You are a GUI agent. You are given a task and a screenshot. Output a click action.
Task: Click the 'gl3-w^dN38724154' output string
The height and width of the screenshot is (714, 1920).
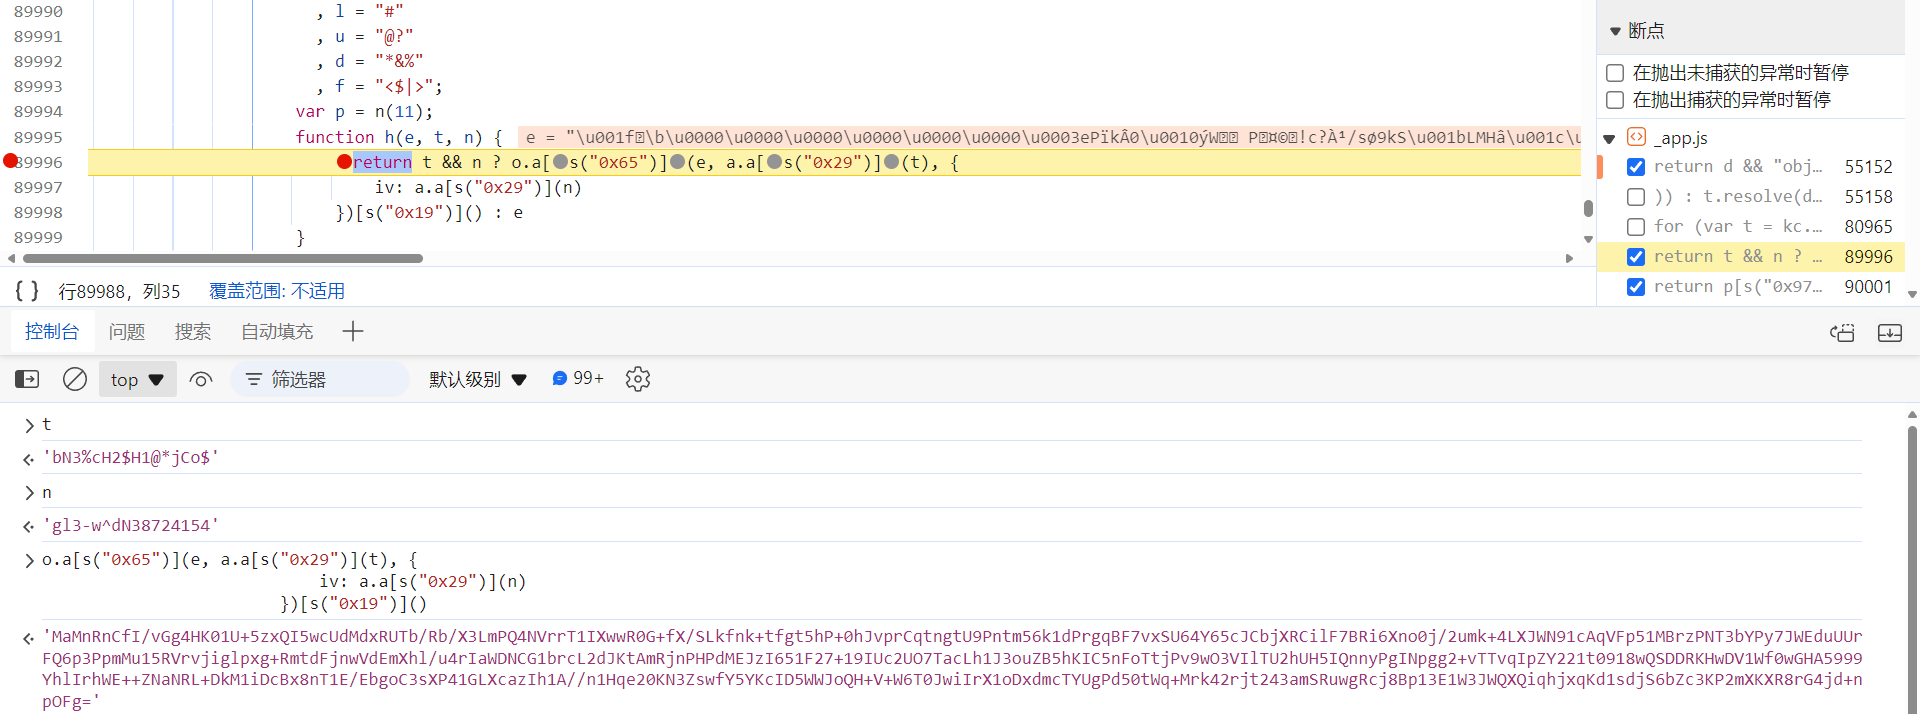[130, 525]
